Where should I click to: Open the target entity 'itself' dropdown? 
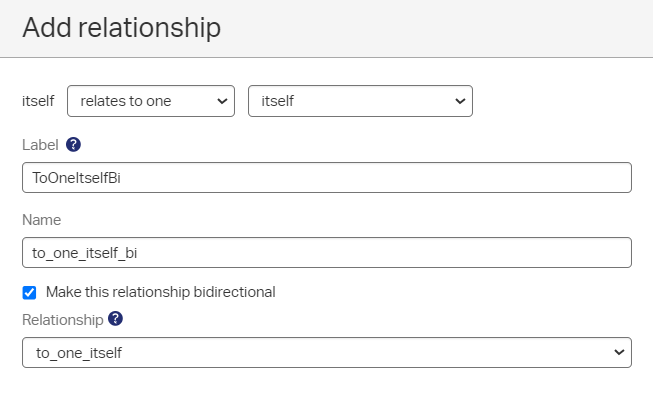359,101
